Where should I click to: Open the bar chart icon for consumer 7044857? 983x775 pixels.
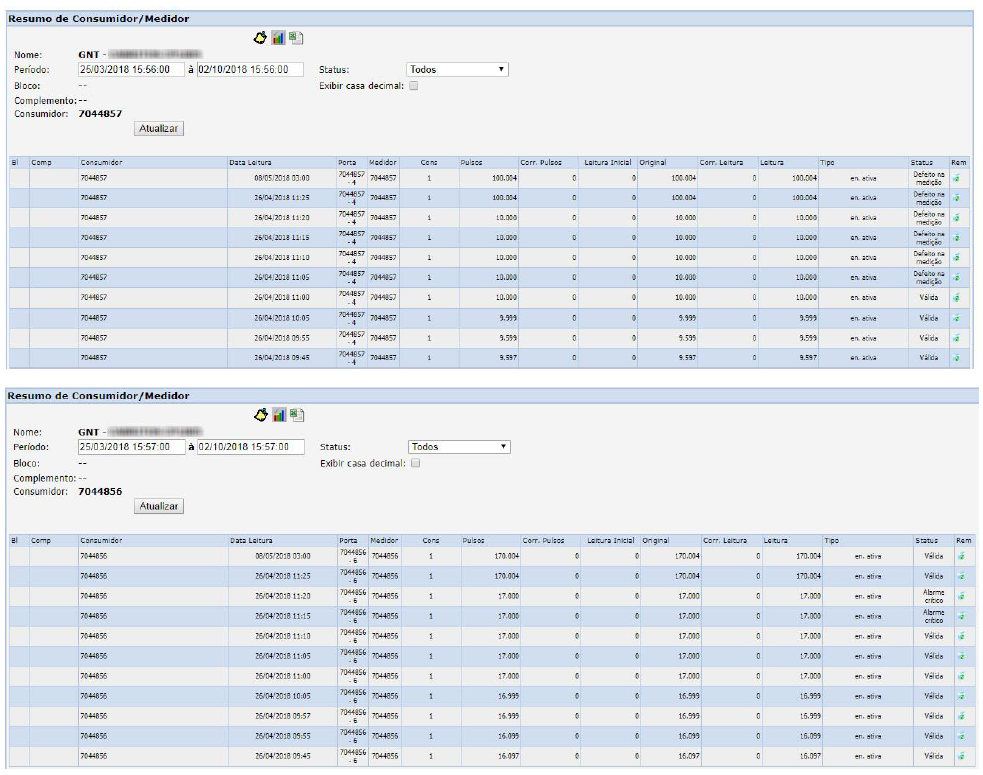278,37
